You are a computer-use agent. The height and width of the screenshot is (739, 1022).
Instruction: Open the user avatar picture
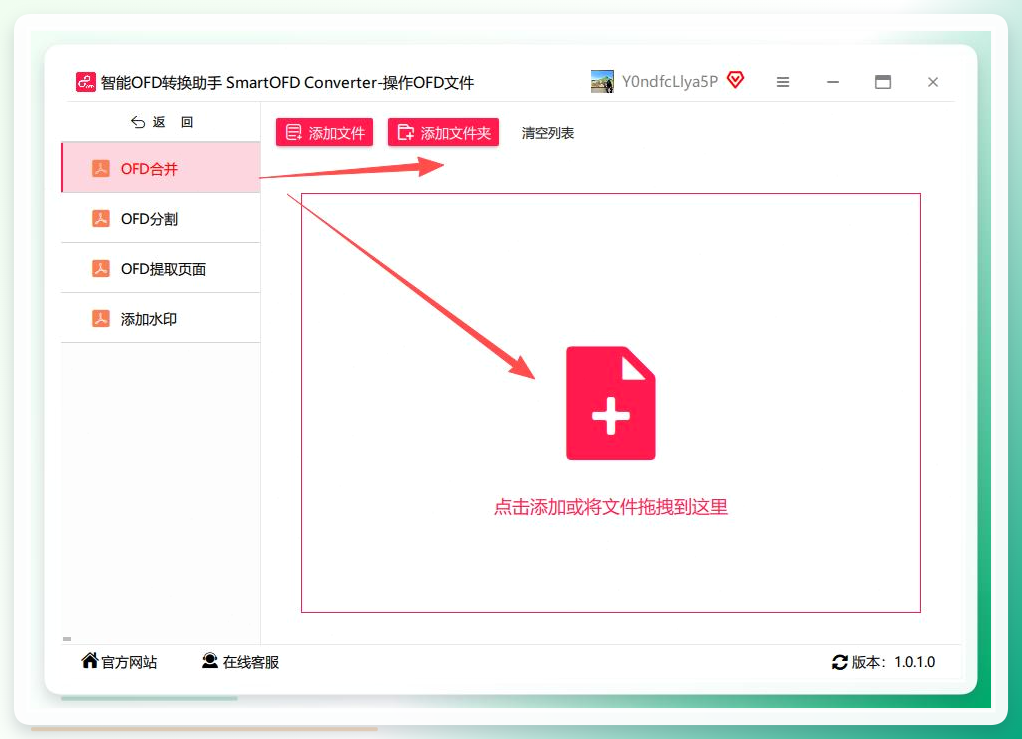coord(602,82)
